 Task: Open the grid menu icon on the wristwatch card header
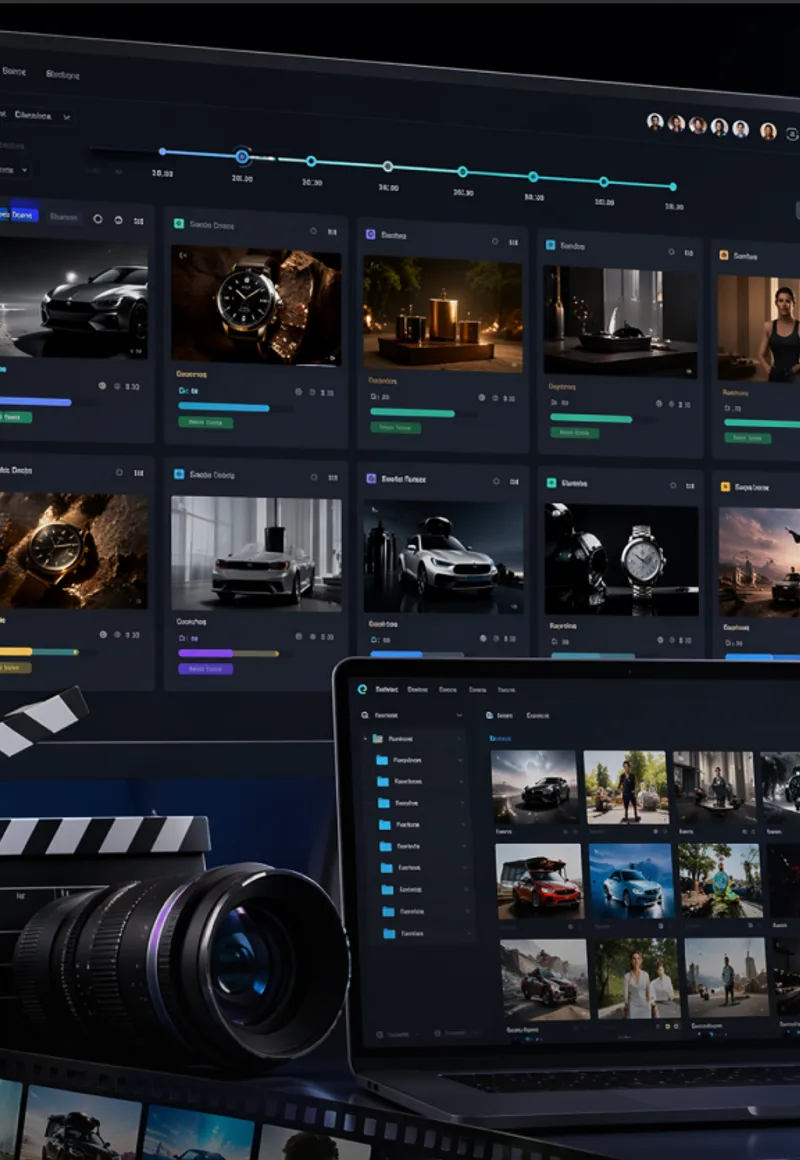pos(332,232)
